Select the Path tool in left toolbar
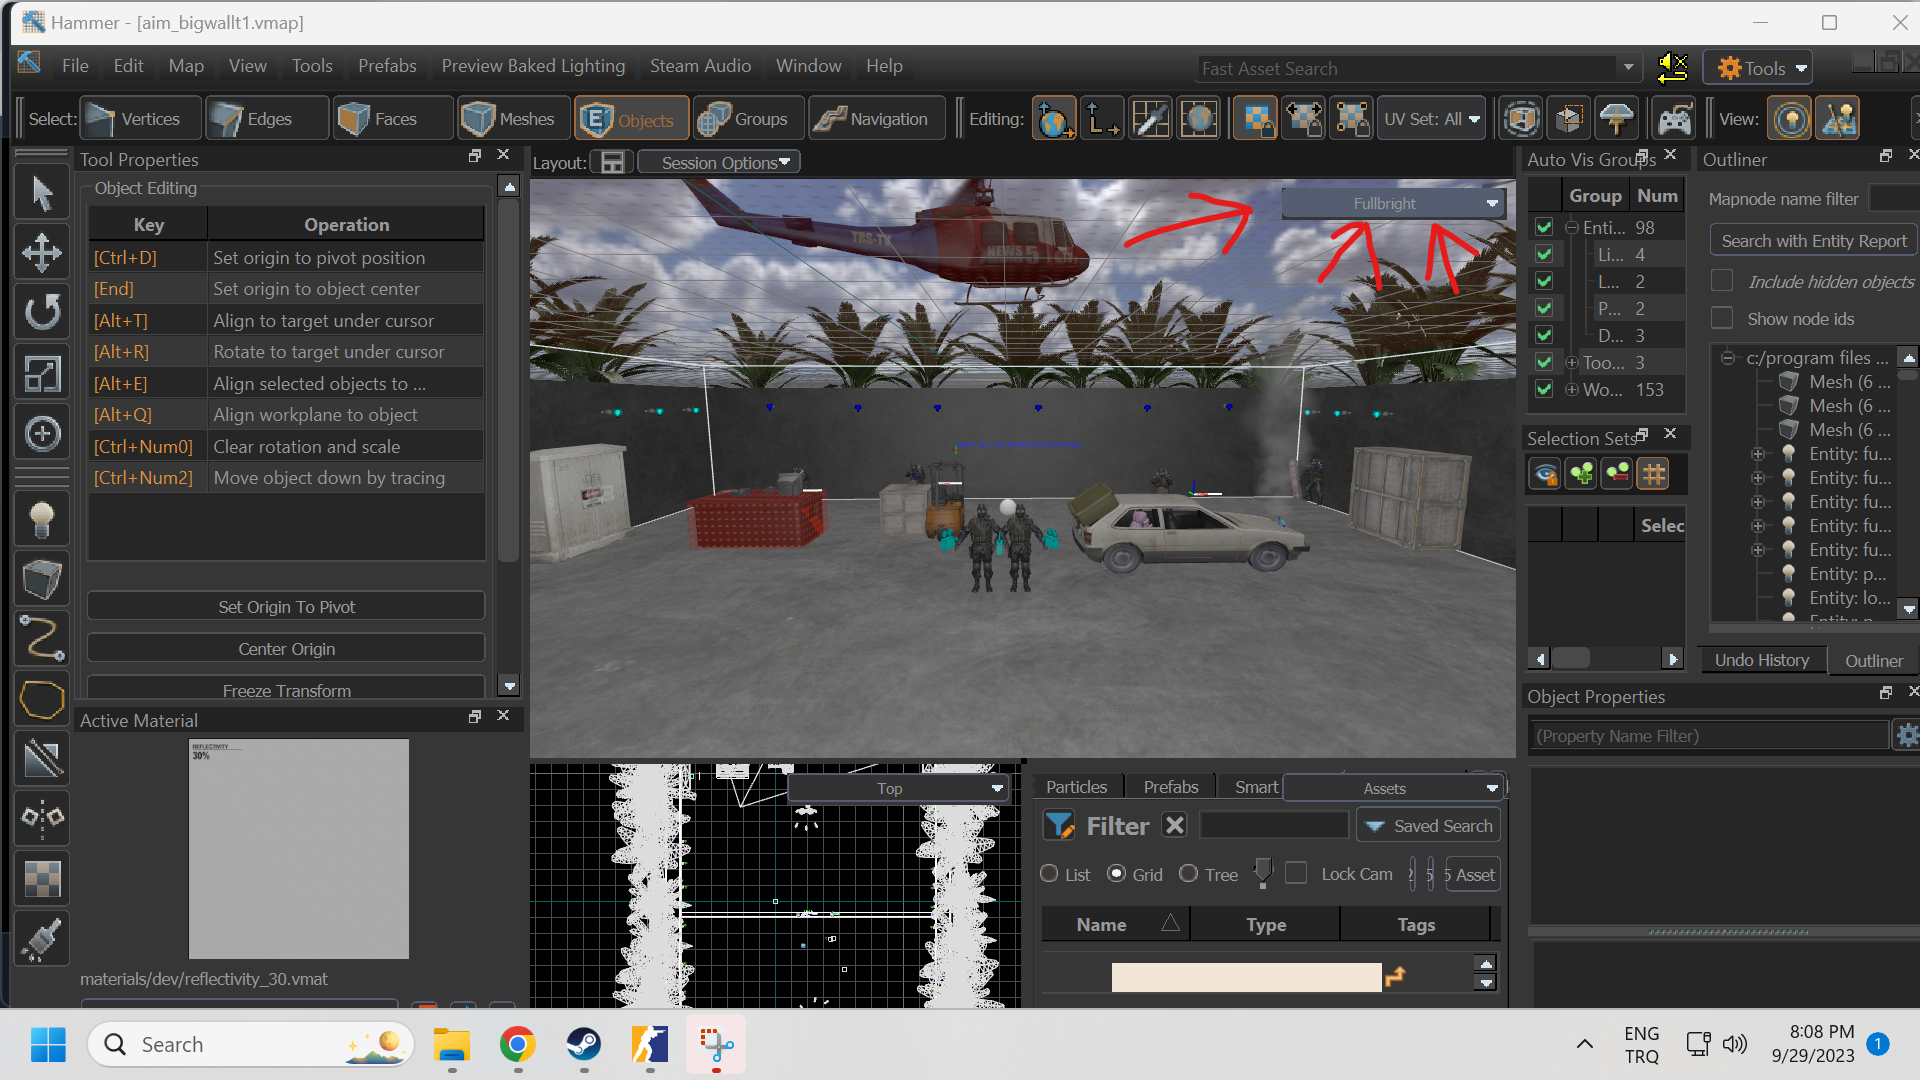The height and width of the screenshot is (1080, 1920). pyautogui.click(x=41, y=639)
